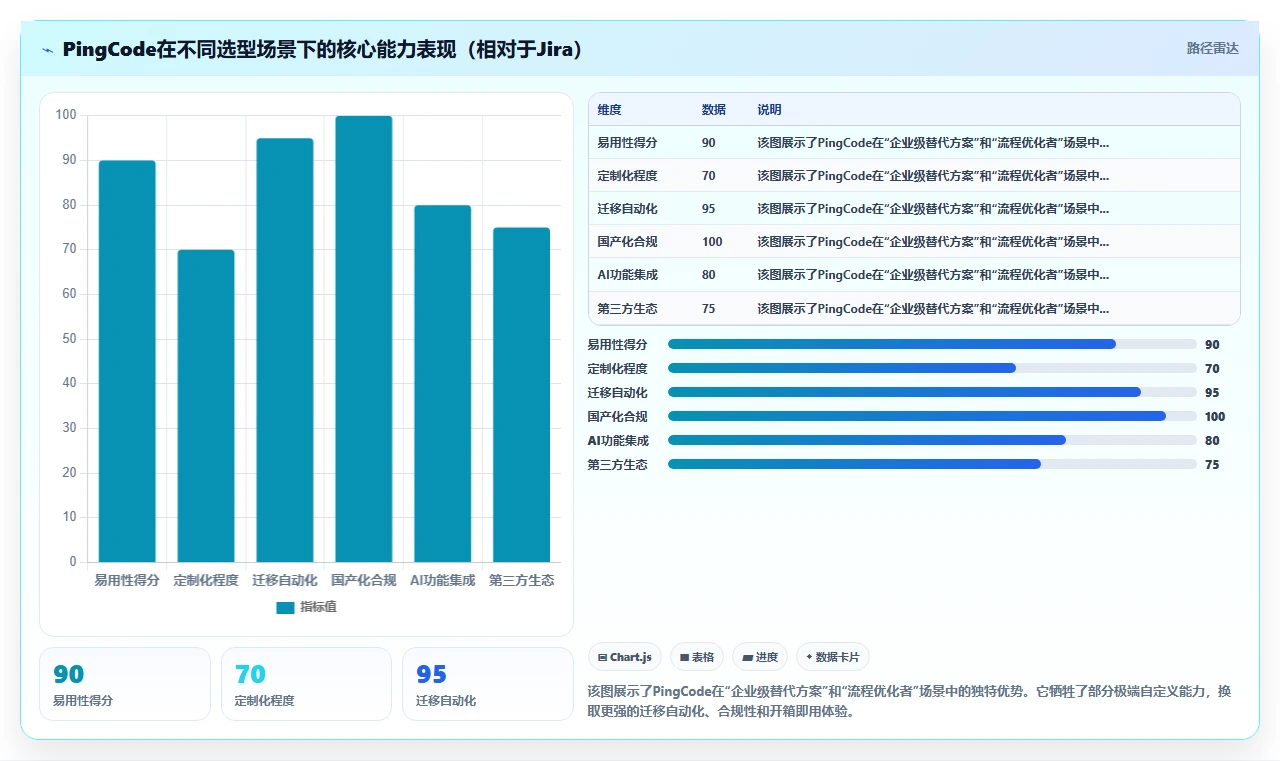Click the AI功能集成 x-axis label
Image resolution: width=1280 pixels, height=761 pixels.
click(x=443, y=580)
